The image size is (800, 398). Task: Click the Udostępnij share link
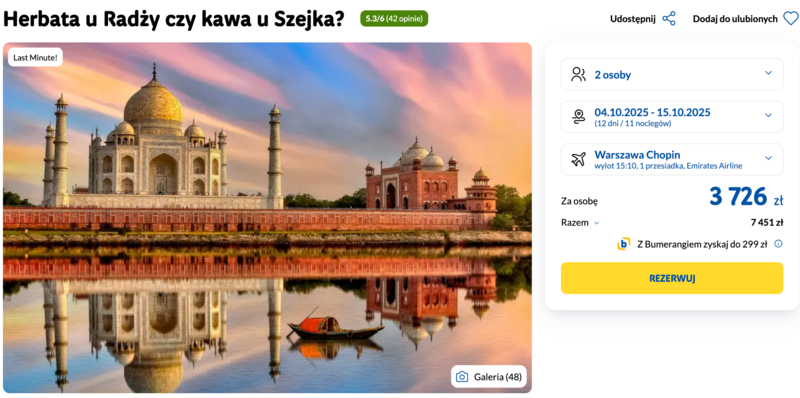tap(633, 19)
